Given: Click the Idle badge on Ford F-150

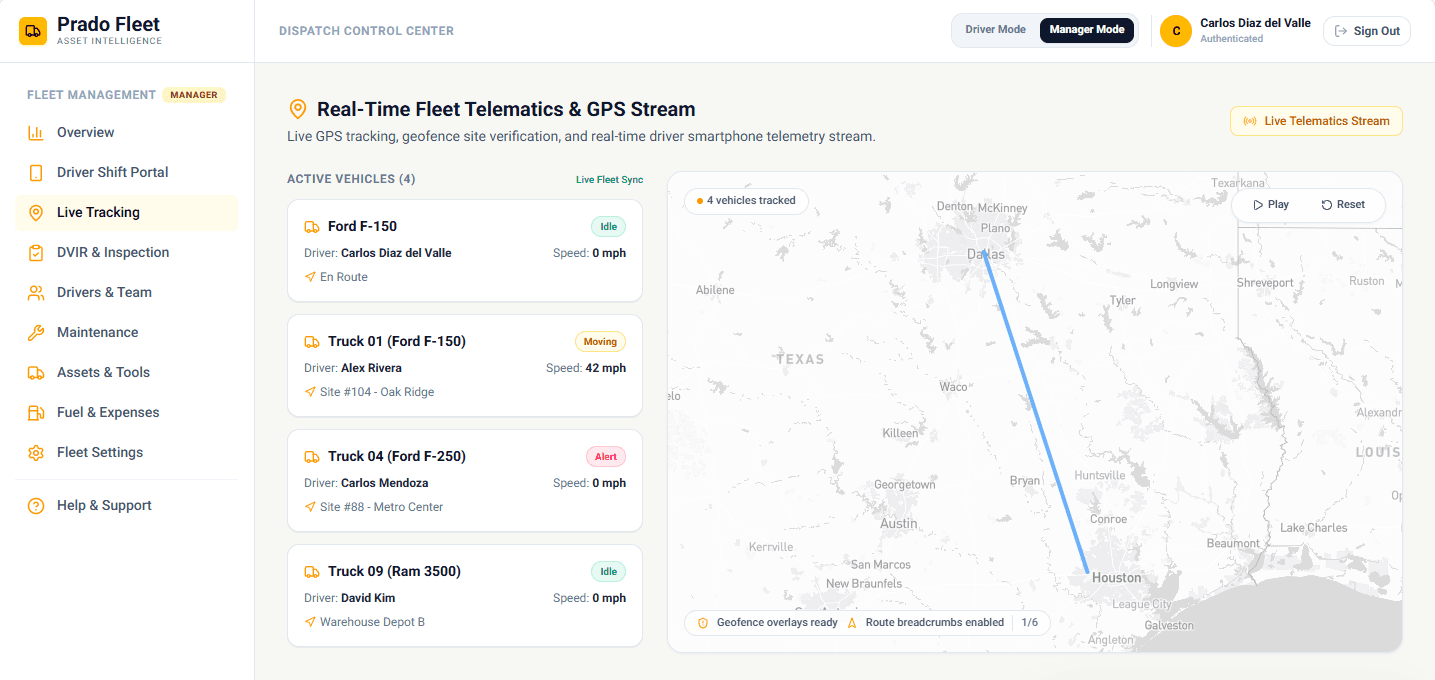Looking at the screenshot, I should coord(608,226).
